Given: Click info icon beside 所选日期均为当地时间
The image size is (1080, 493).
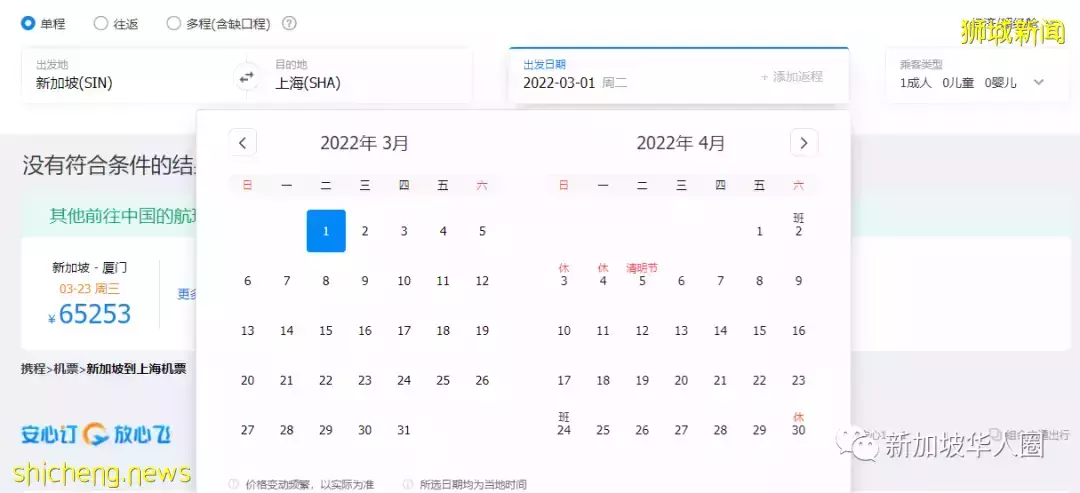Looking at the screenshot, I should 408,484.
